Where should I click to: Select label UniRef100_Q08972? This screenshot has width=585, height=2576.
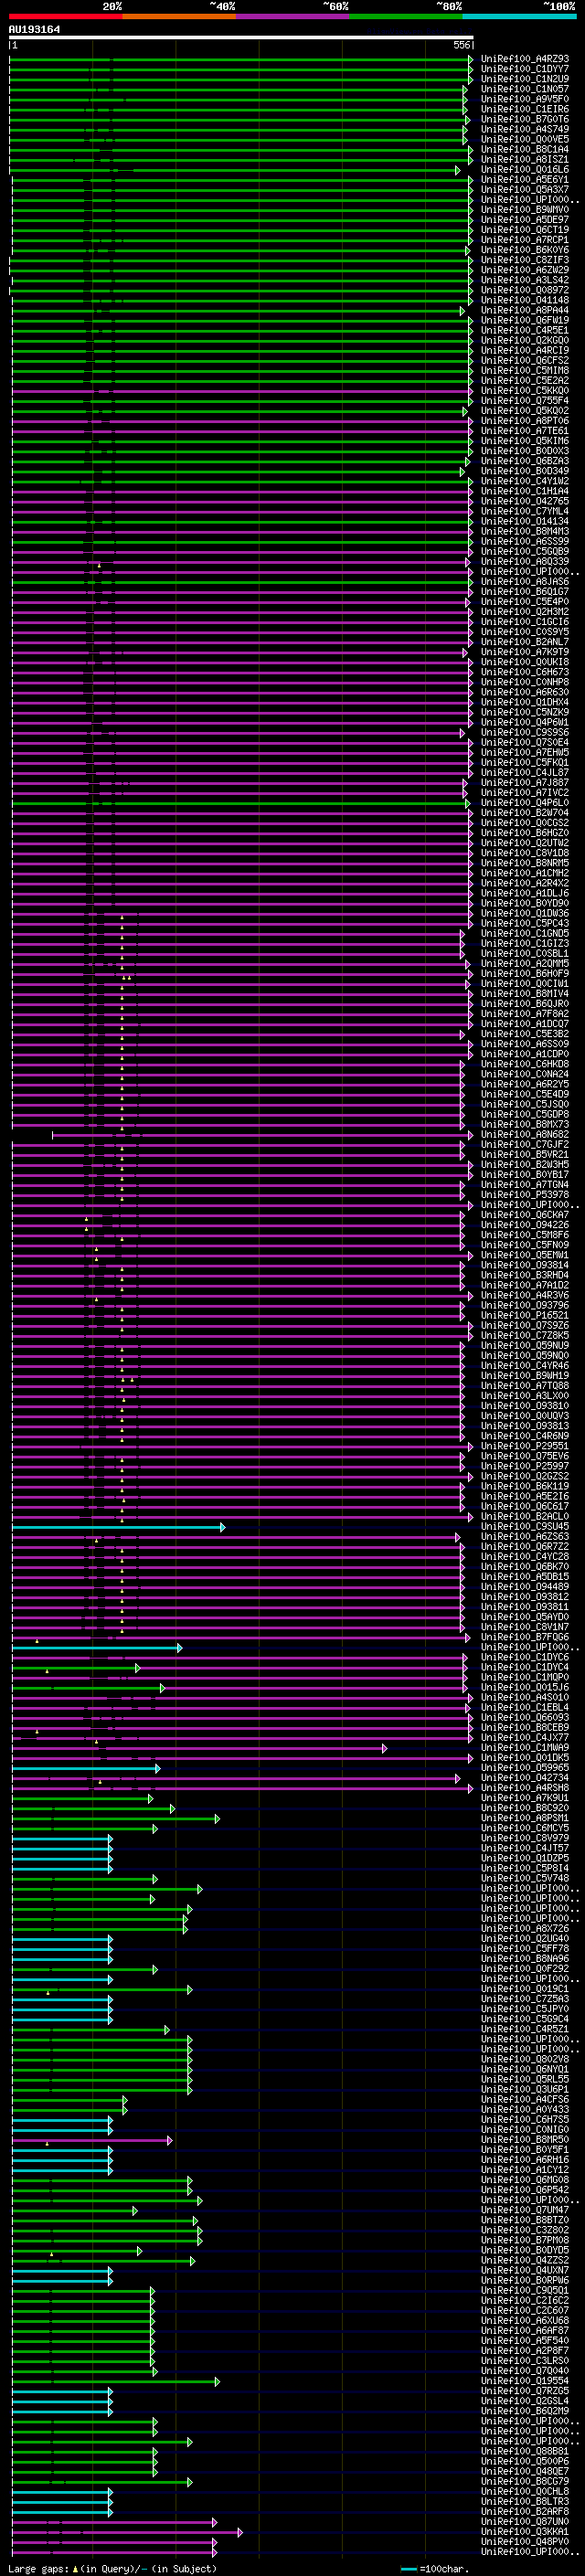point(525,290)
